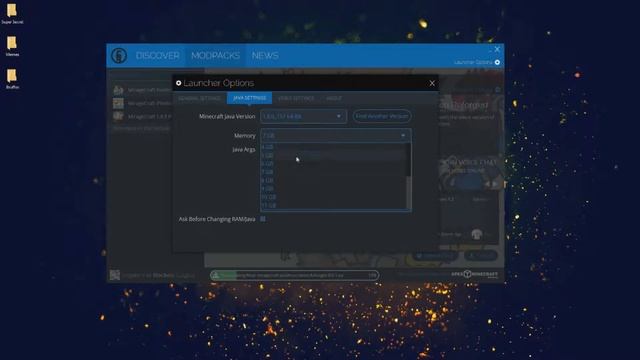The image size is (640, 360).
Task: Choose 9 GB in the memory list
Action: (x=333, y=189)
